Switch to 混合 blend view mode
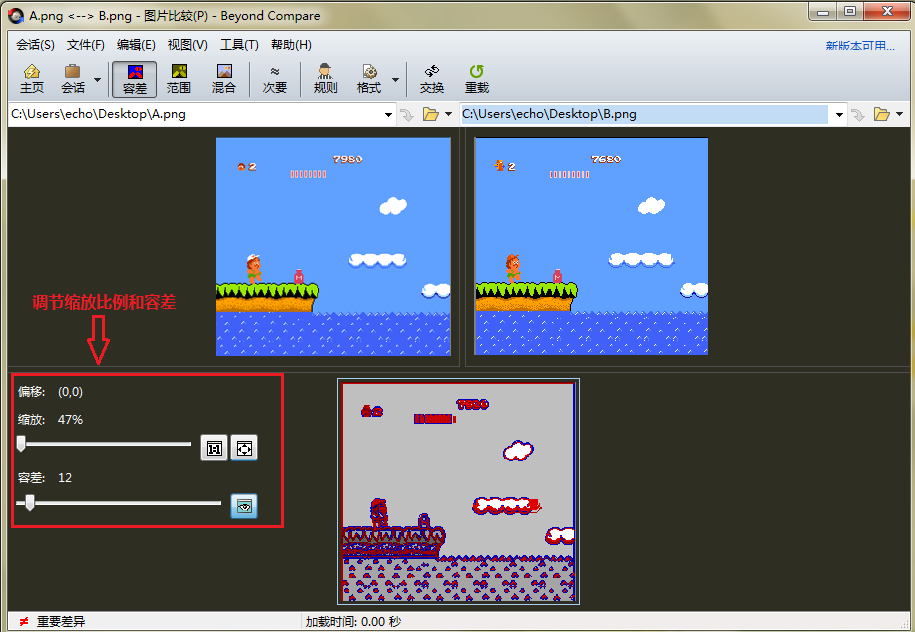The height and width of the screenshot is (632, 915). (223, 79)
